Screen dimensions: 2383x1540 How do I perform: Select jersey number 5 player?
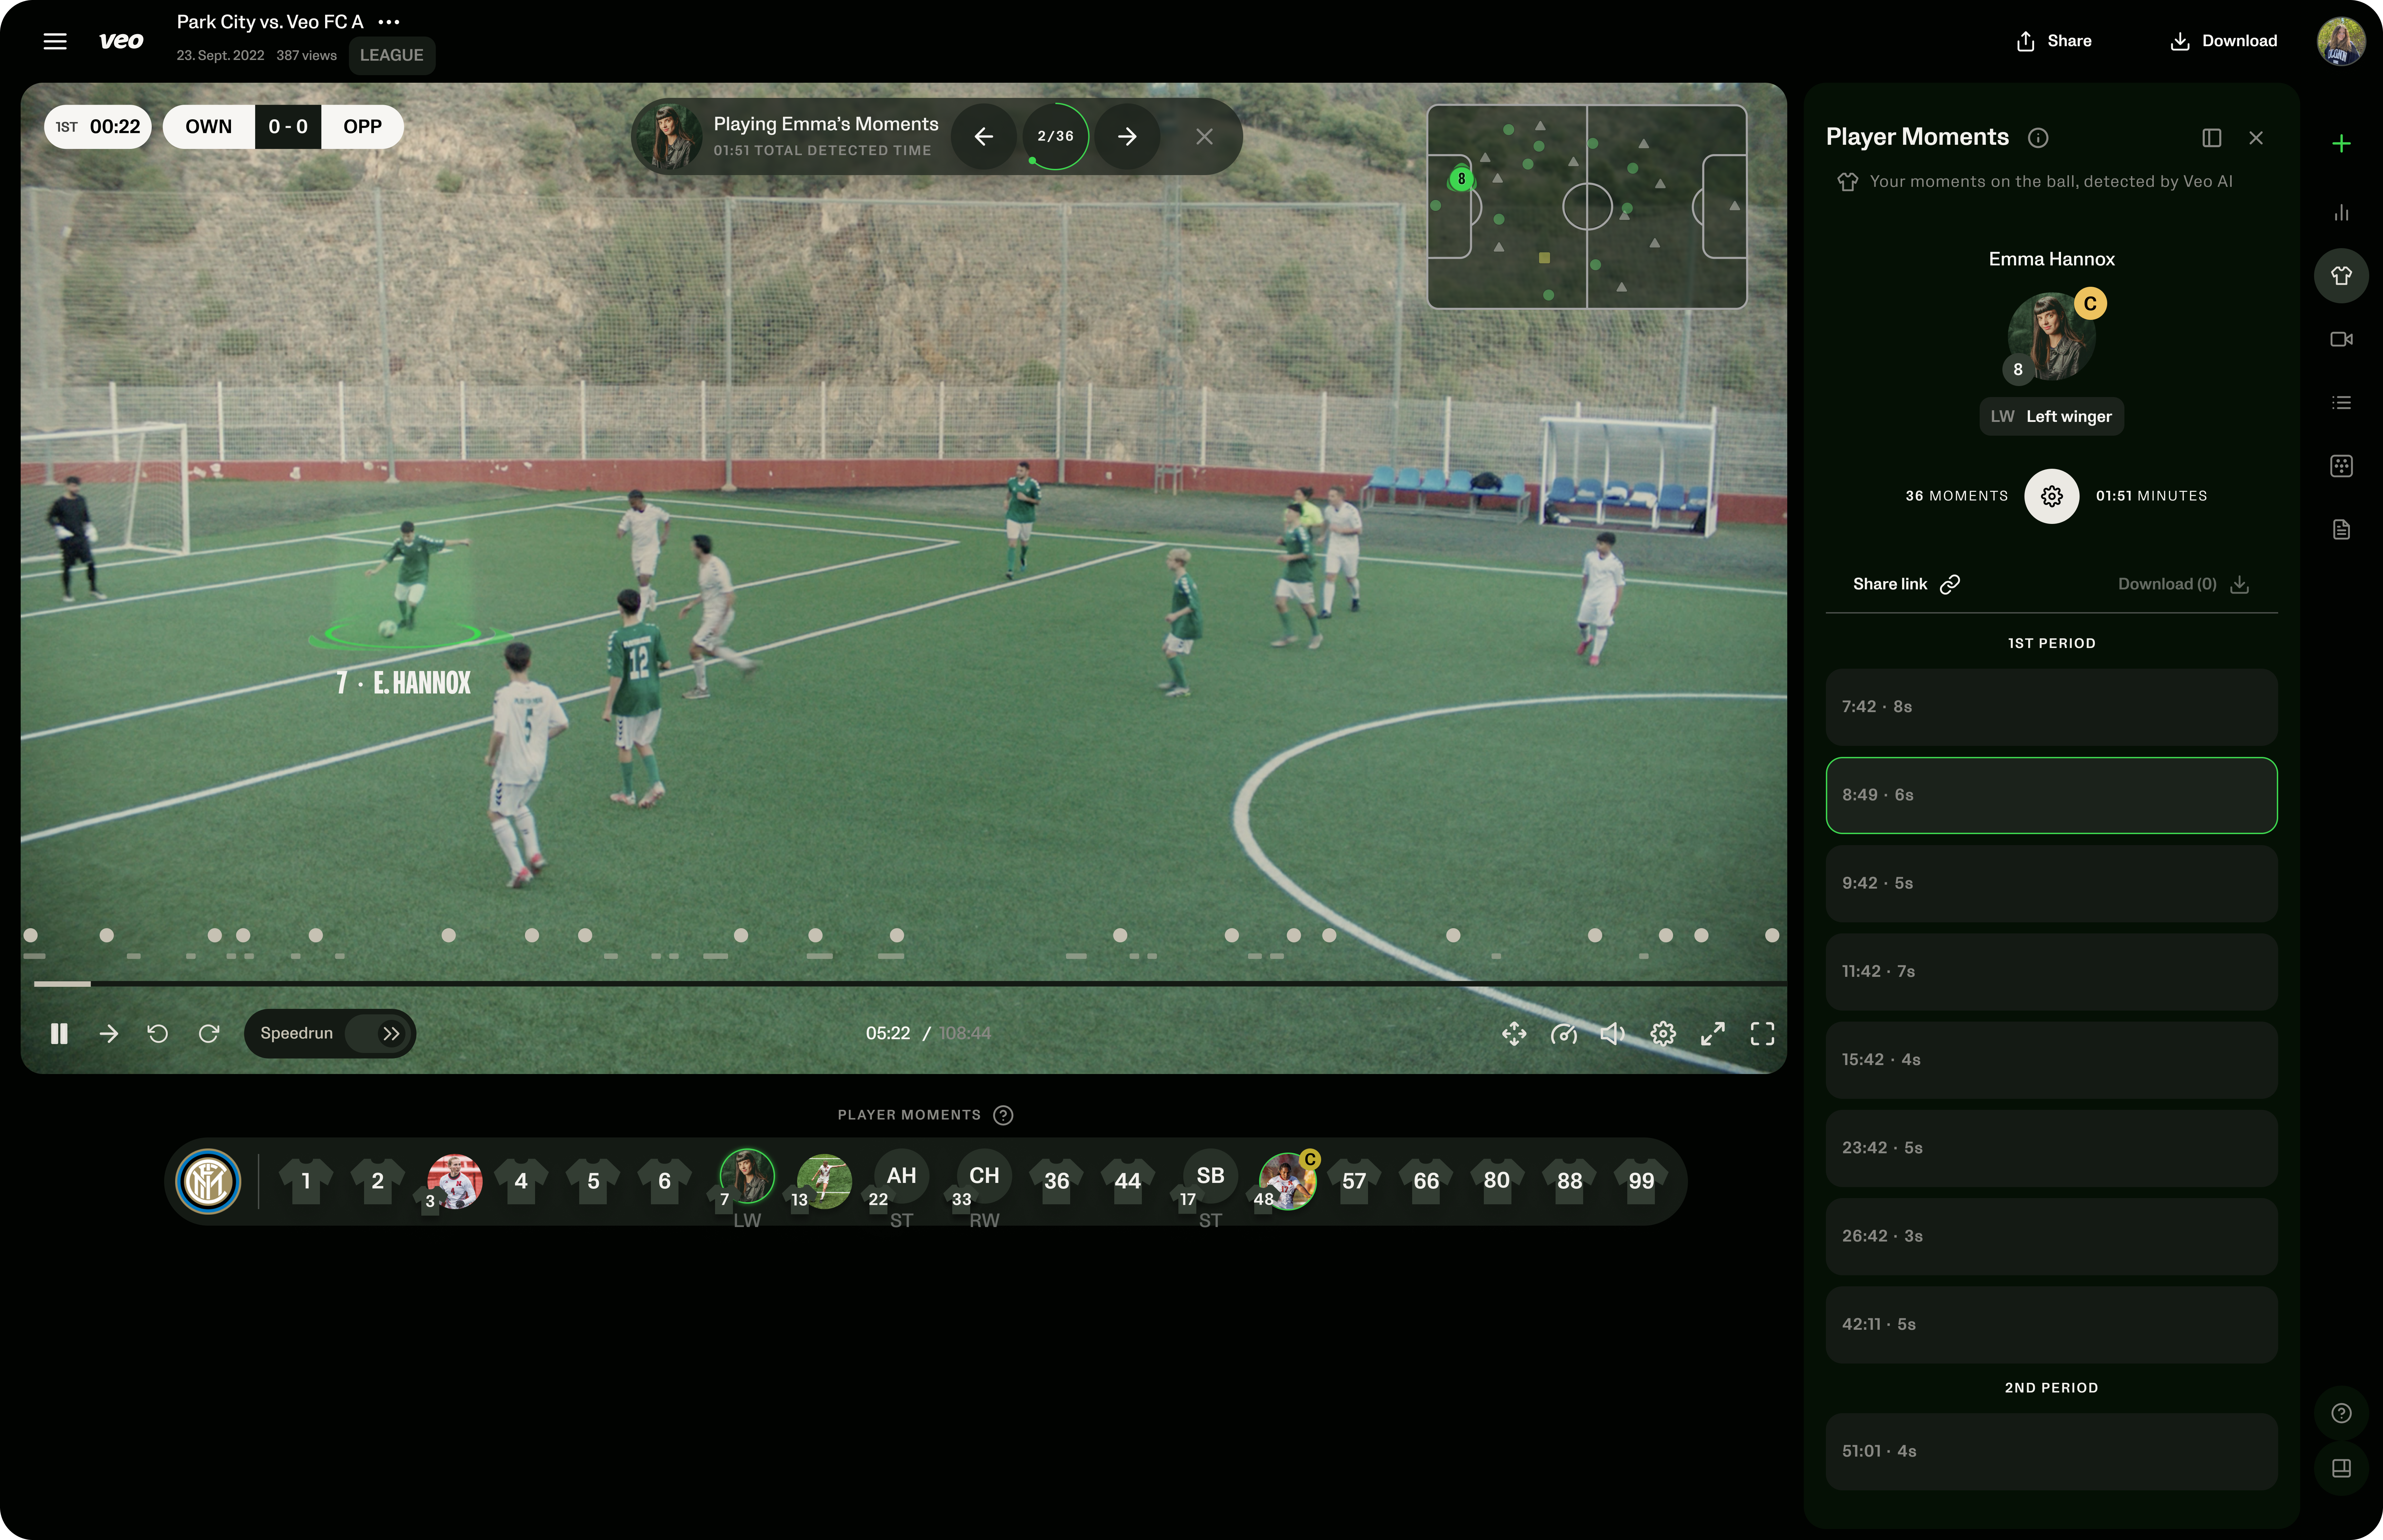point(593,1181)
